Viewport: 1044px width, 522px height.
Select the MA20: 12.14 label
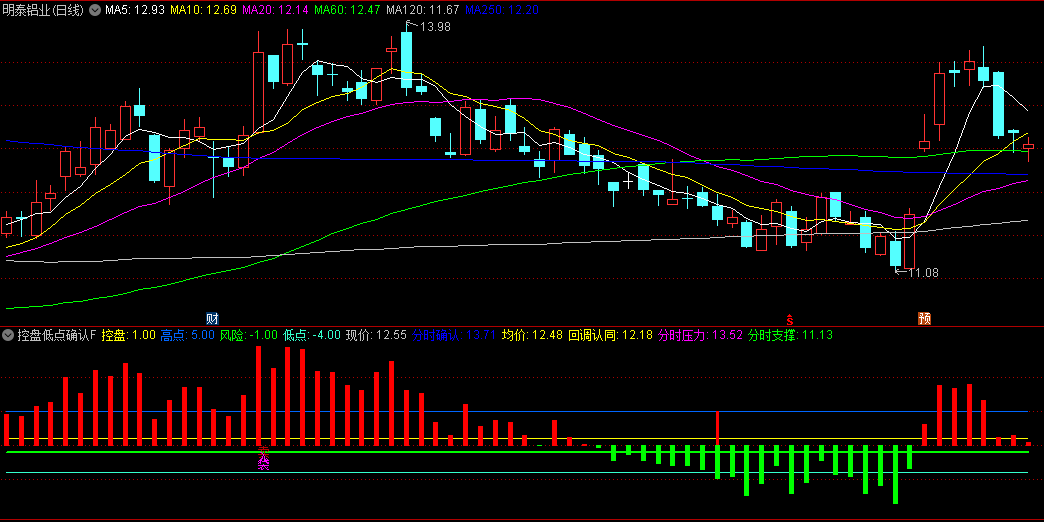(274, 11)
